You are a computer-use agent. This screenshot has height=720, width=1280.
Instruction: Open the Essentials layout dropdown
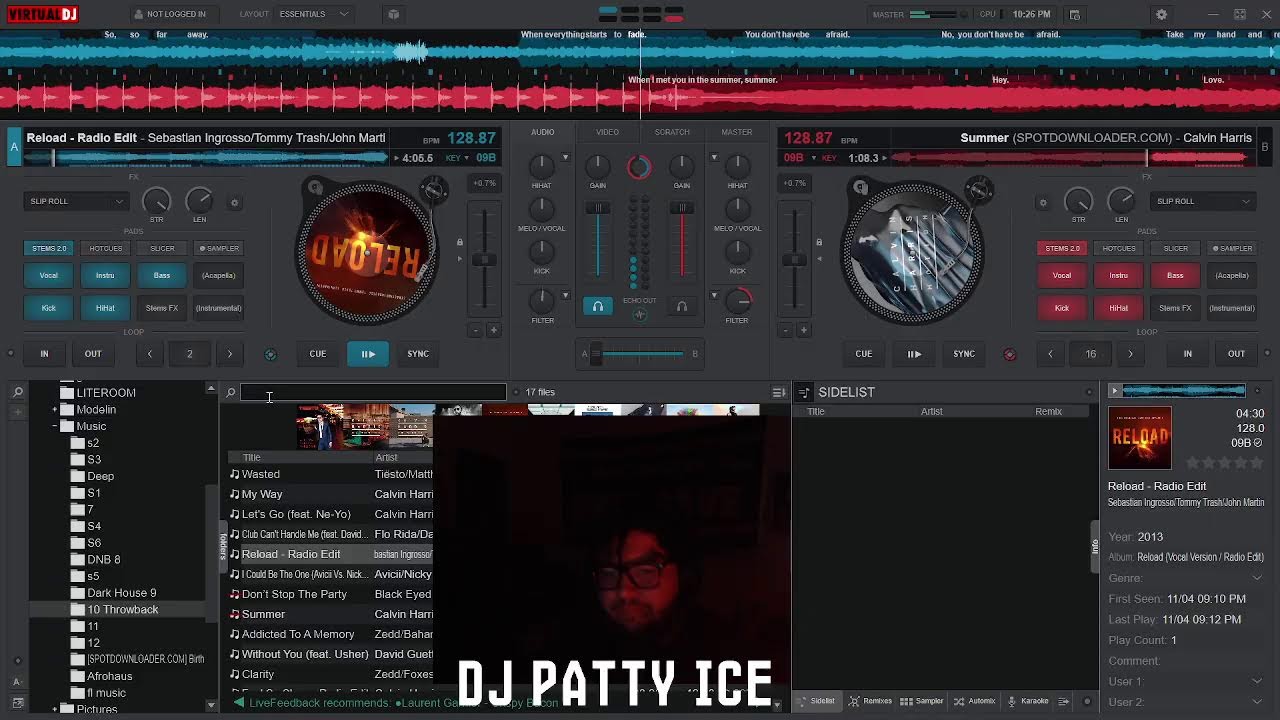pyautogui.click(x=313, y=14)
